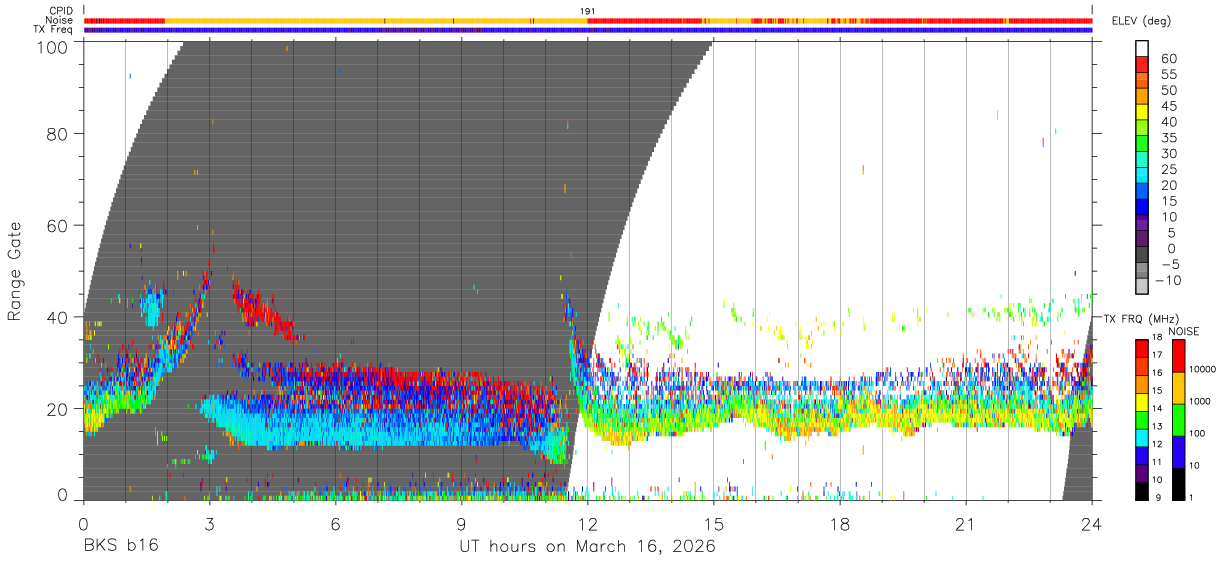Click range gate tick label 100
The height and width of the screenshot is (567, 1228).
[53, 47]
